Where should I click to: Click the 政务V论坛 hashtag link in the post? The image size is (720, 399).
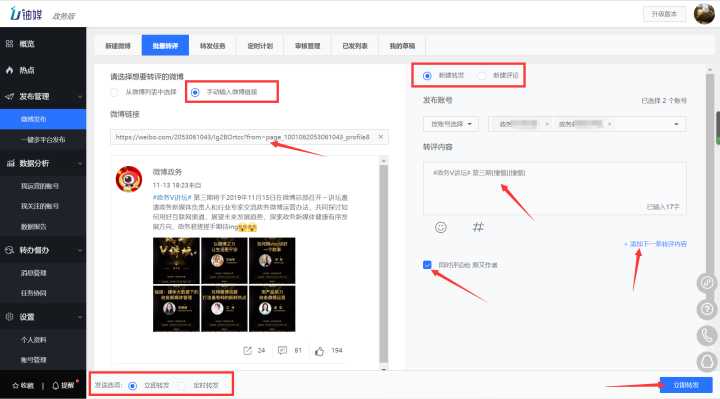point(172,197)
